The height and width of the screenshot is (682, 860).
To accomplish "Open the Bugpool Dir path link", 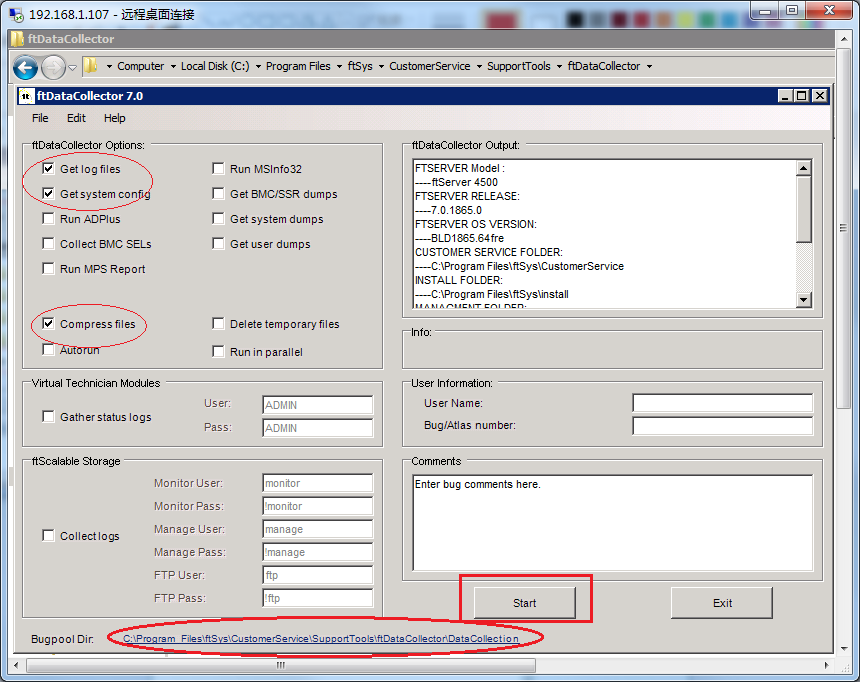I will [x=321, y=639].
